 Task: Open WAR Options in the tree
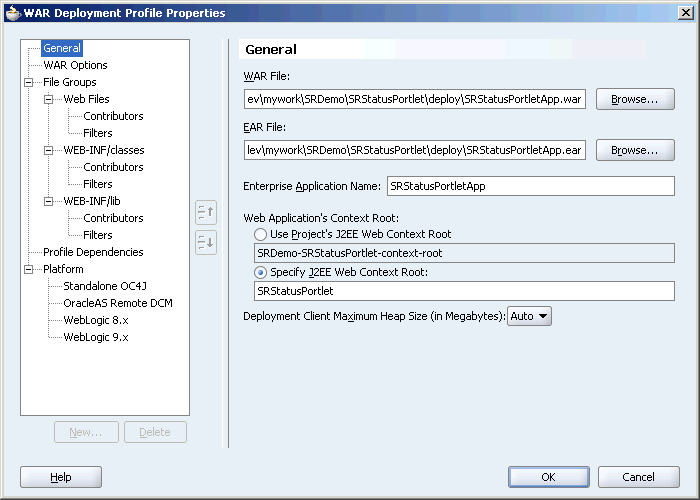pos(75,65)
